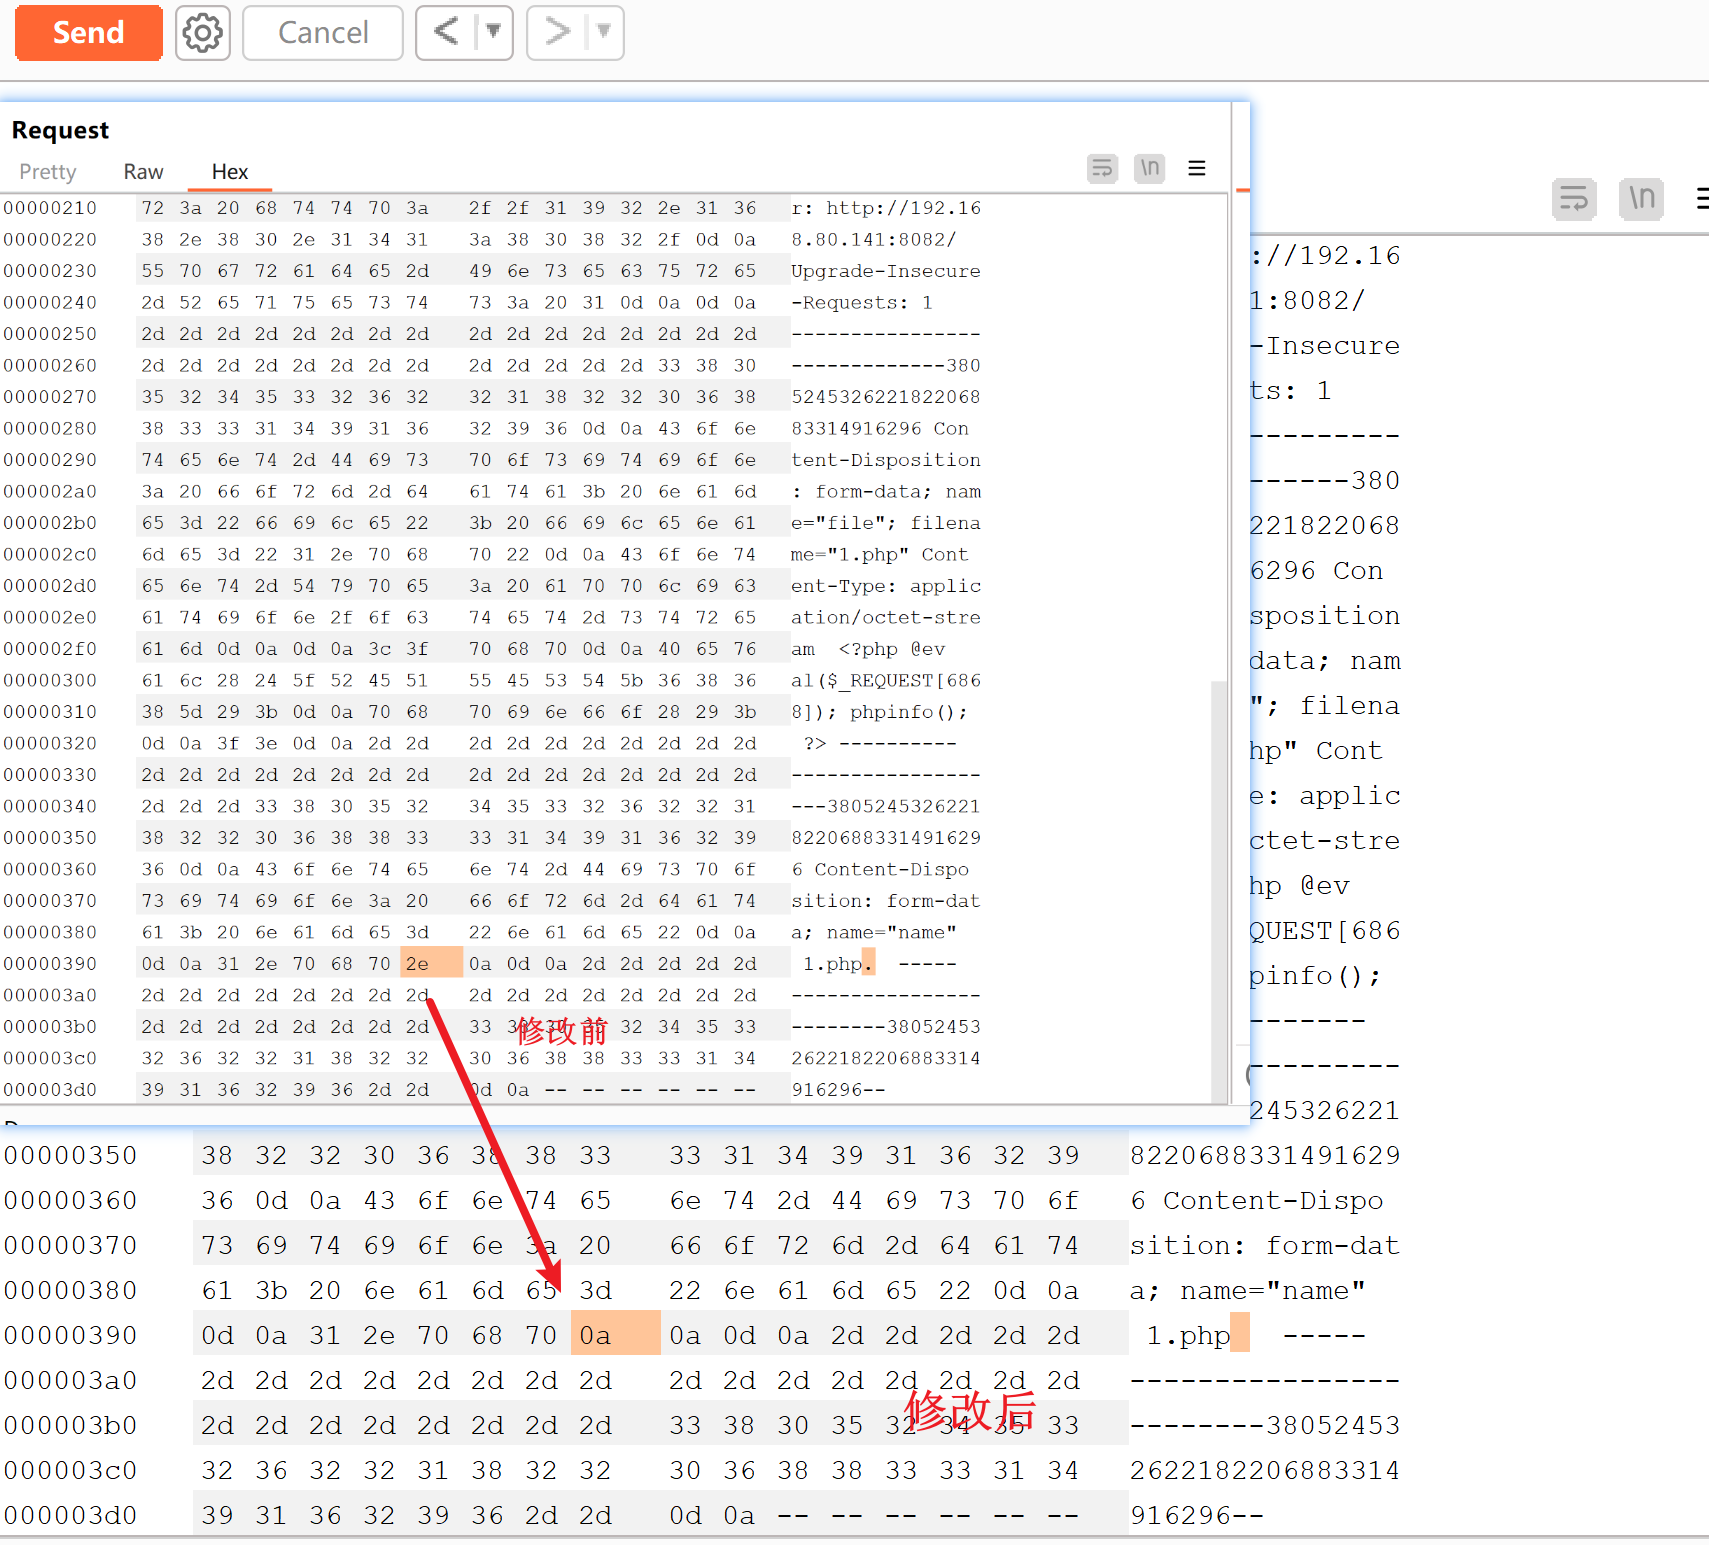Click ASCII '916296--' in upper Request panel

pos(838,1090)
